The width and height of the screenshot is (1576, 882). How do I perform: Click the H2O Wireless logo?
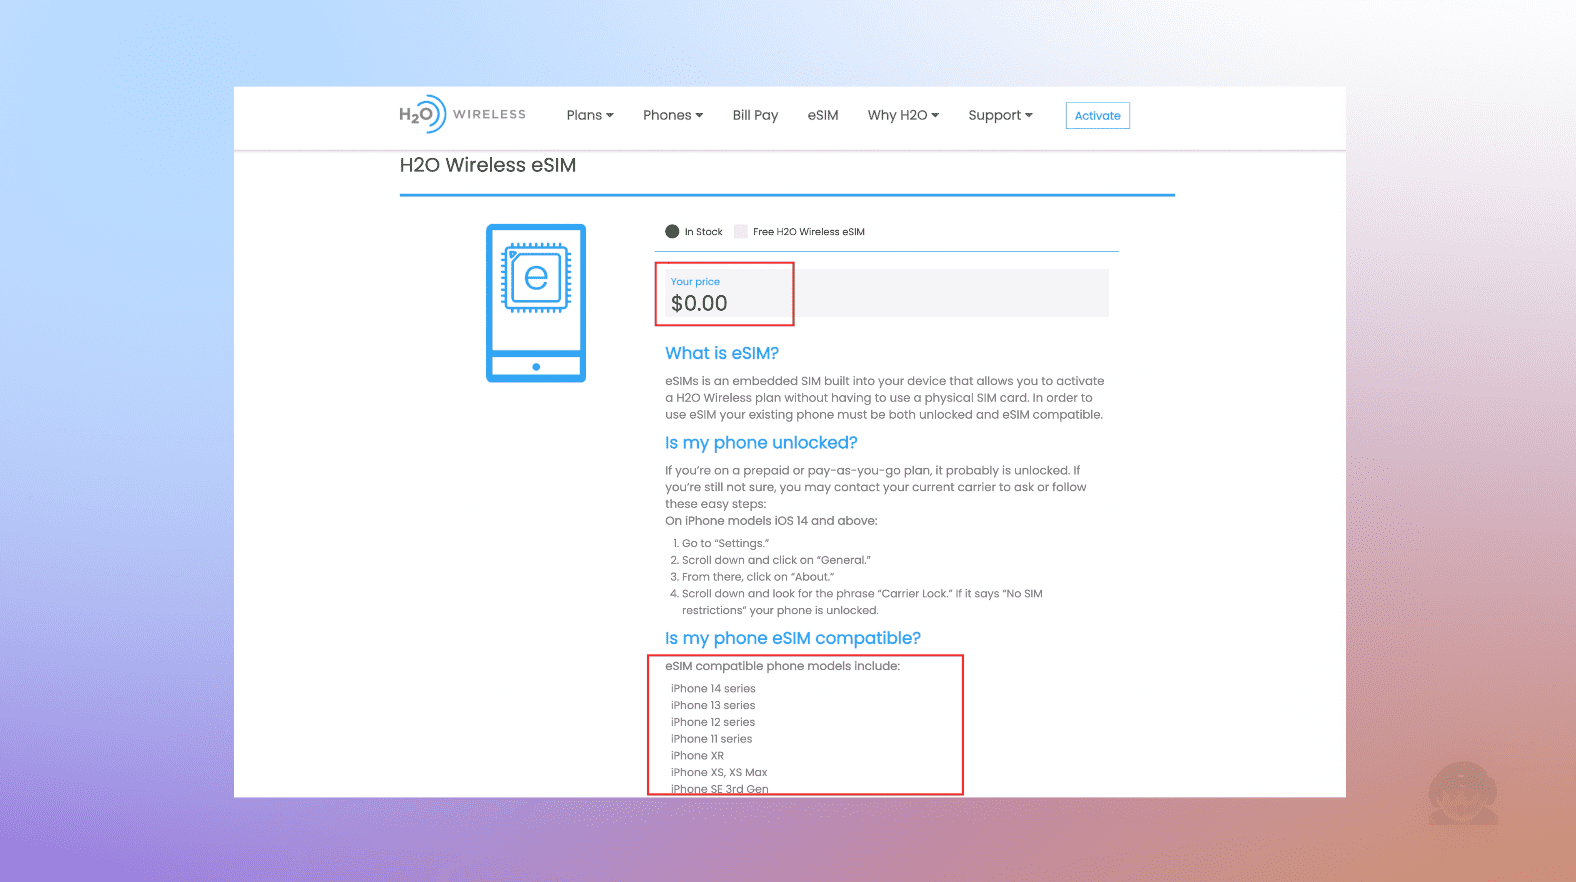pos(462,114)
